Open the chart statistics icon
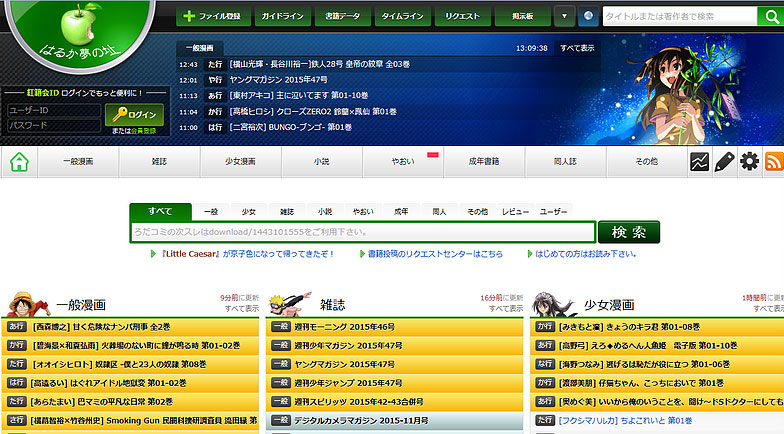 point(699,162)
